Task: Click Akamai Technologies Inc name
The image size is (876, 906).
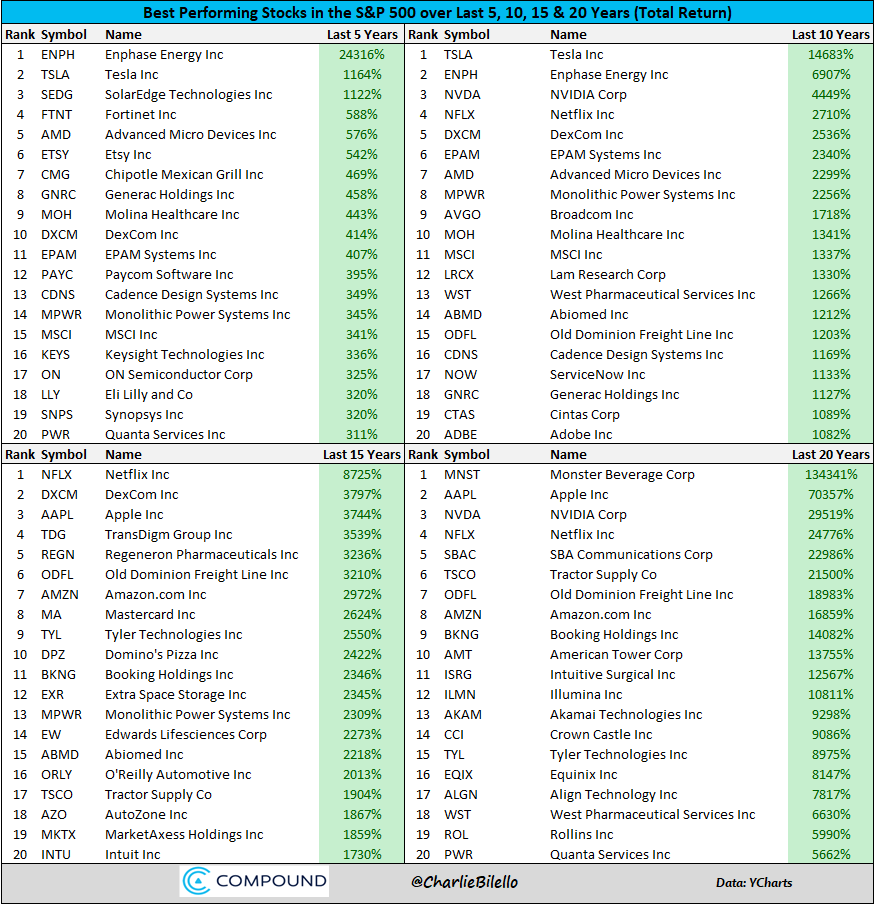Action: 626,715
